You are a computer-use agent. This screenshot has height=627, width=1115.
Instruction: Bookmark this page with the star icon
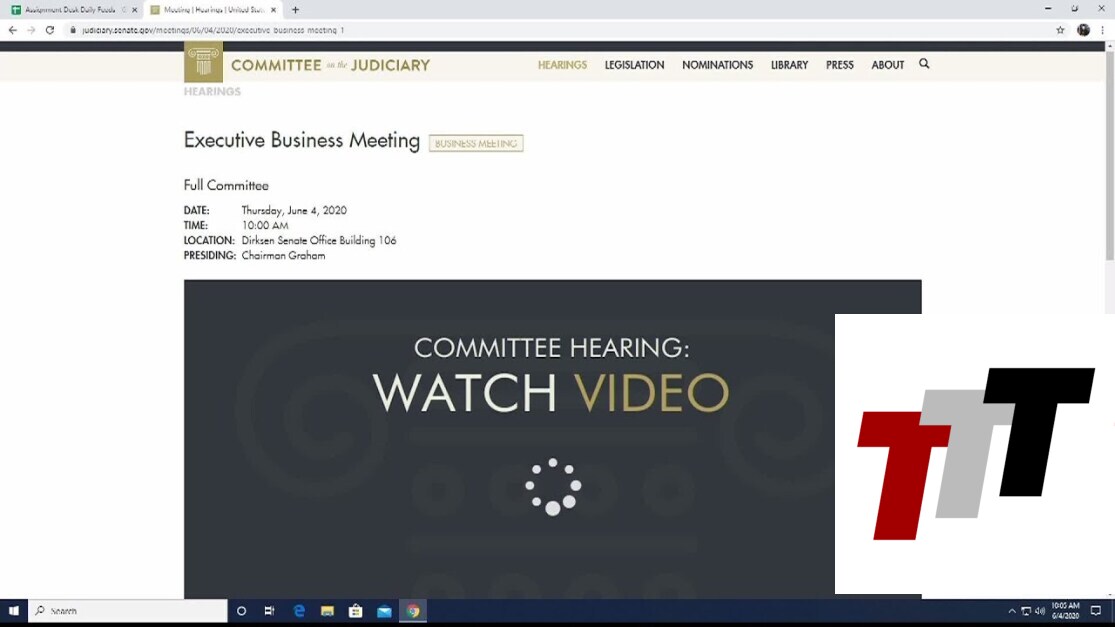coord(1060,30)
